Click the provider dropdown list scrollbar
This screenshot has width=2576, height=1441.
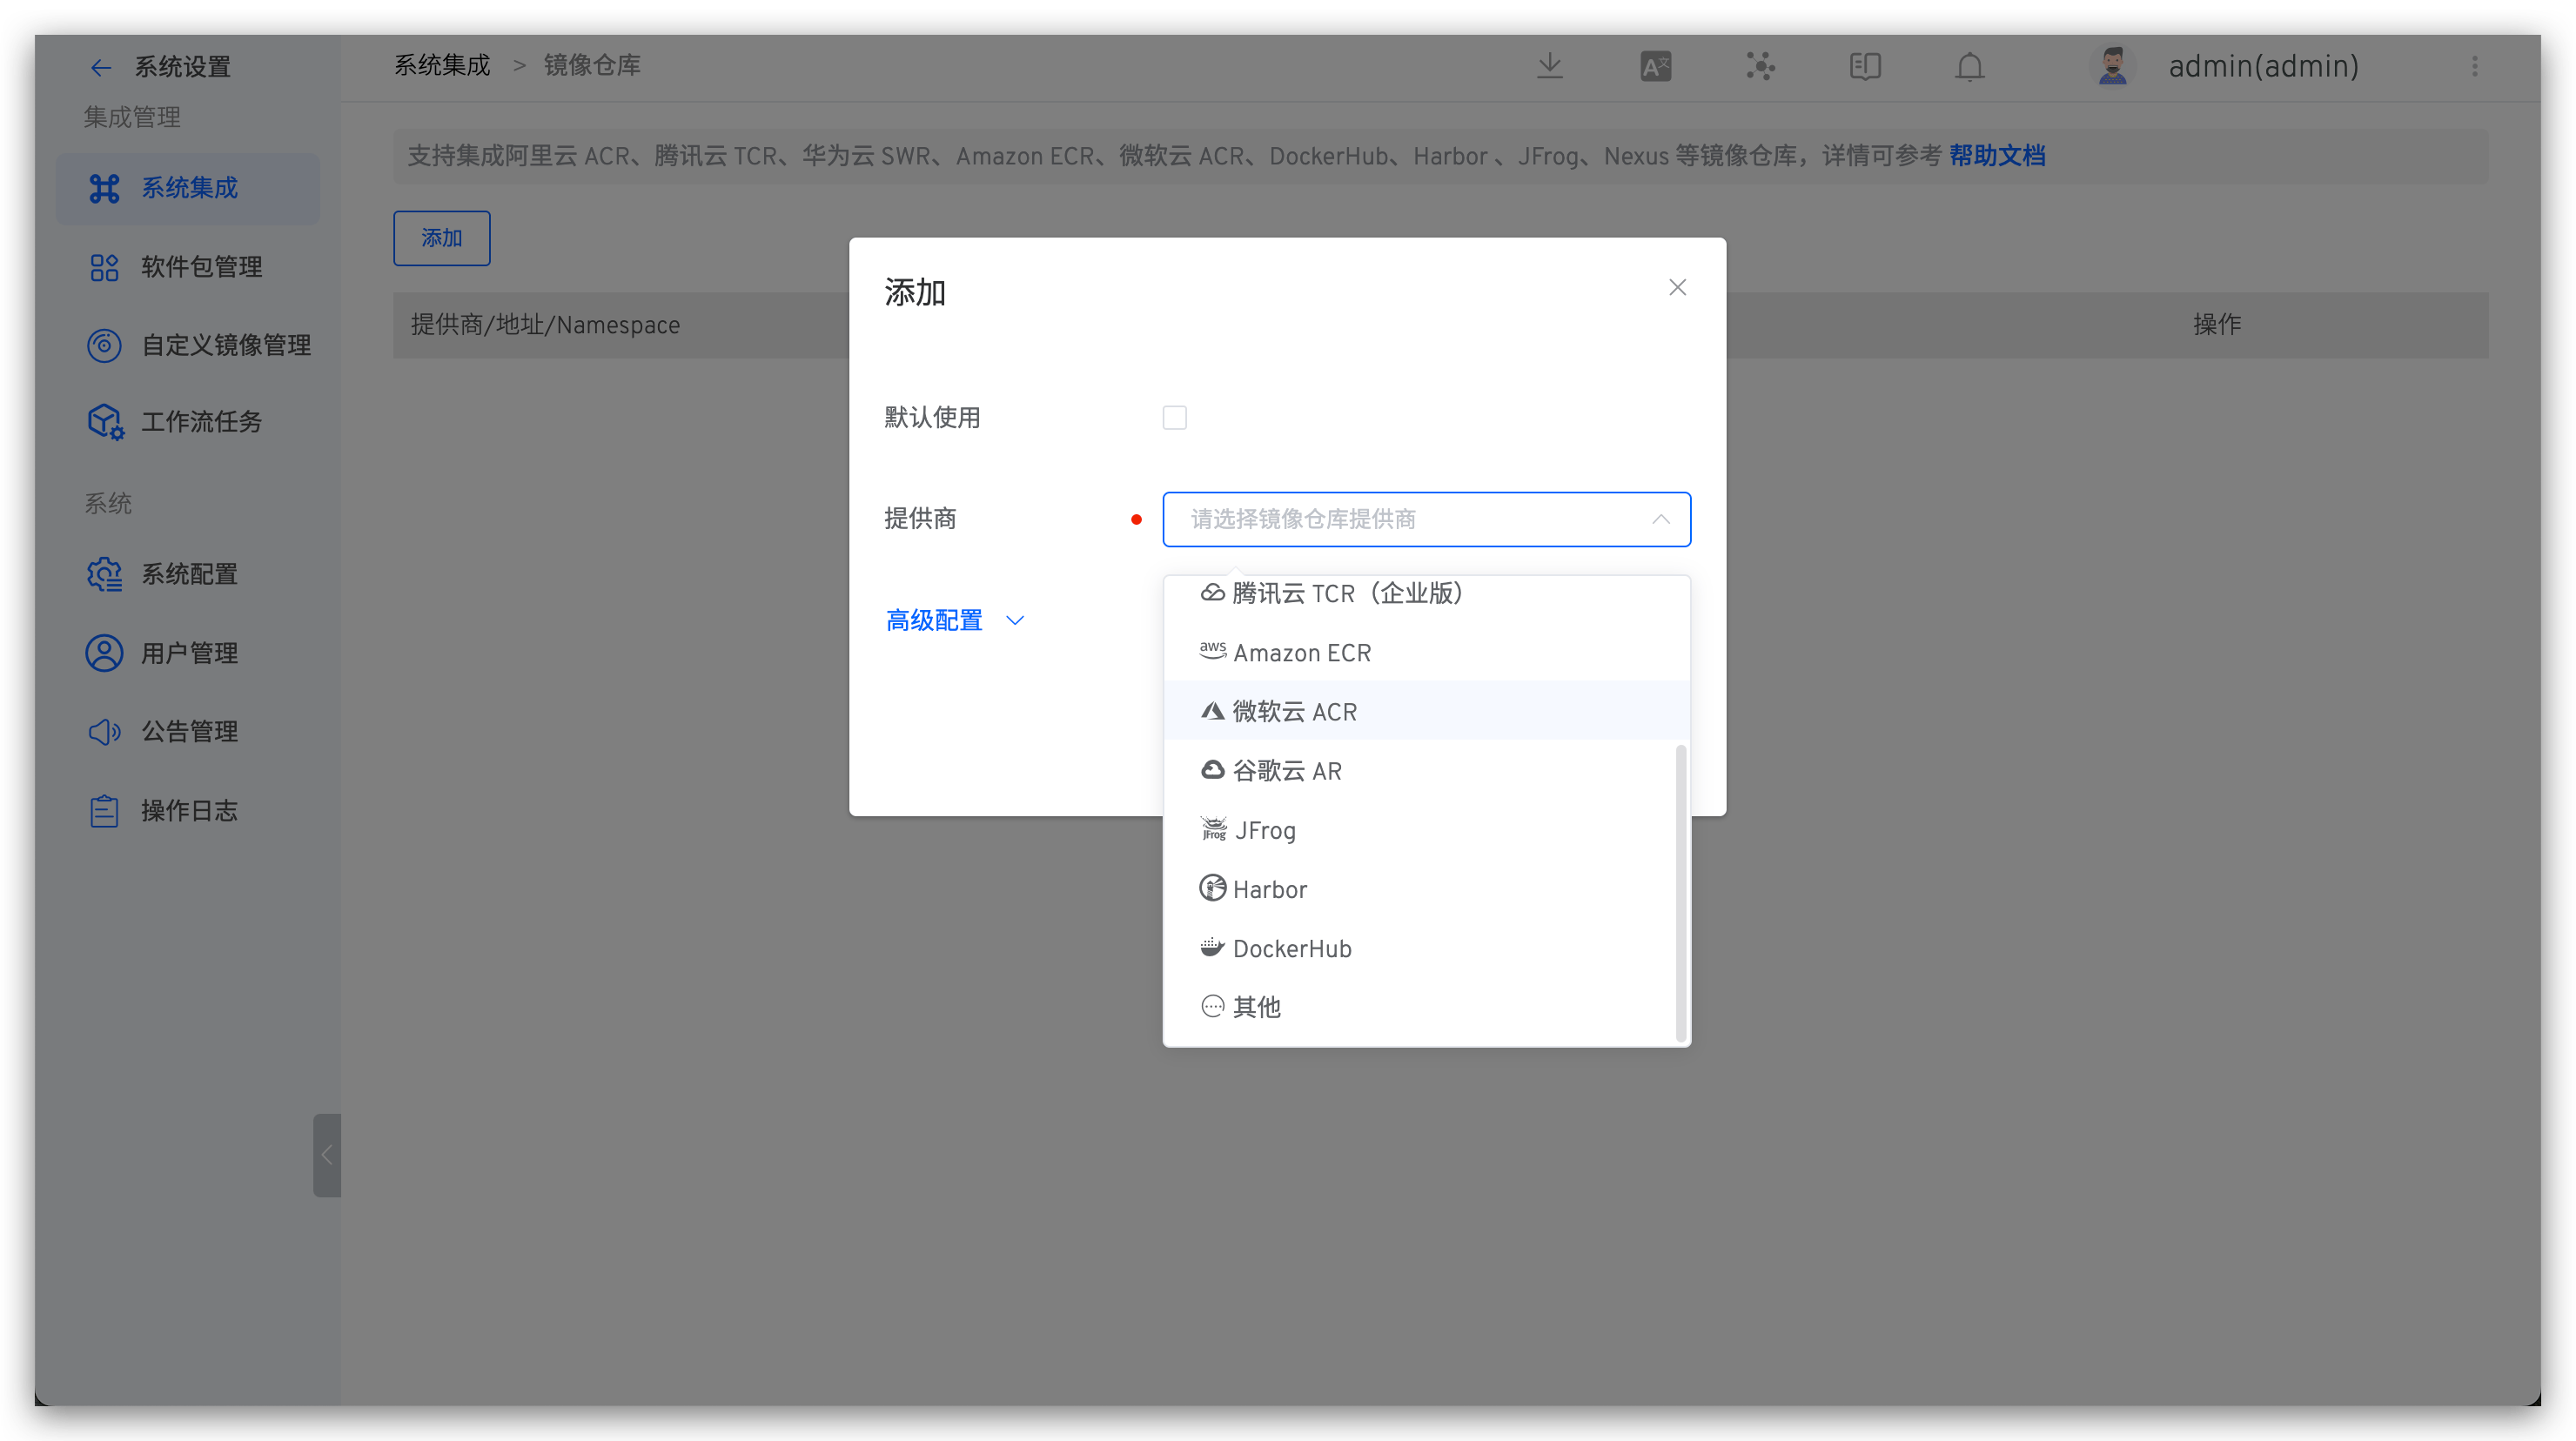[1680, 892]
